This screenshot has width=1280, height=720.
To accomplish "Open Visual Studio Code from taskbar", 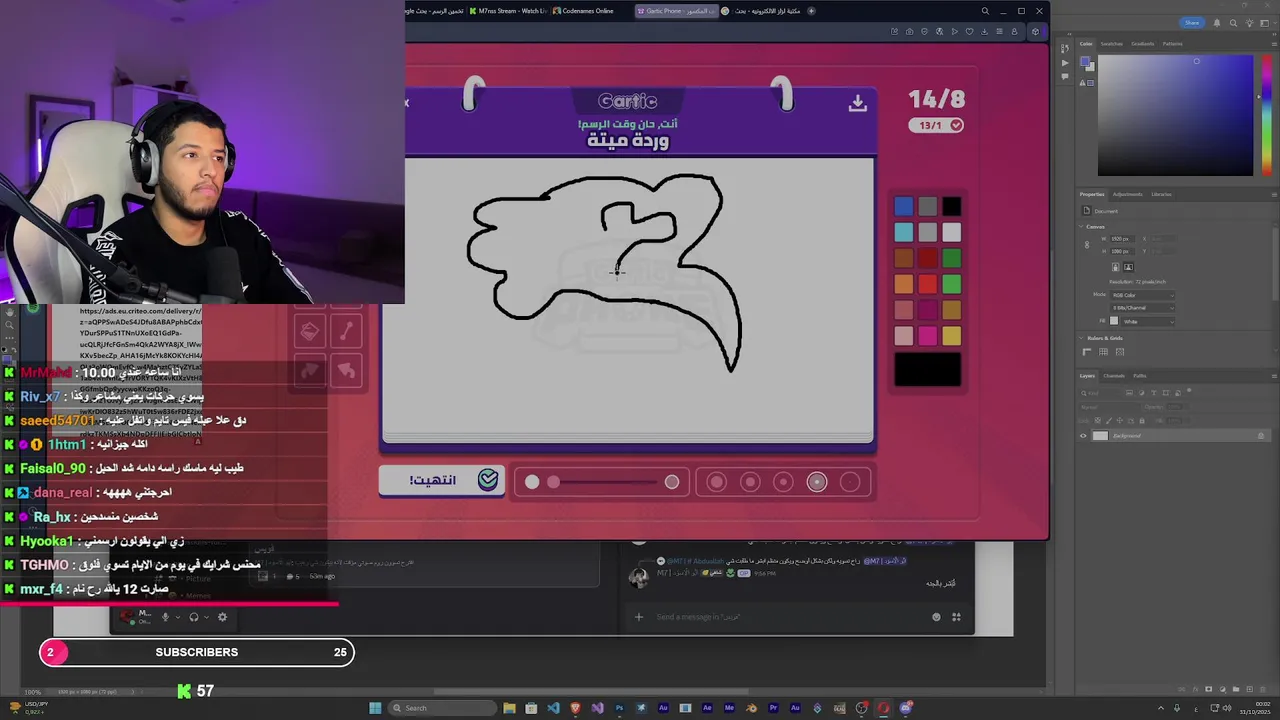I will click(x=553, y=708).
